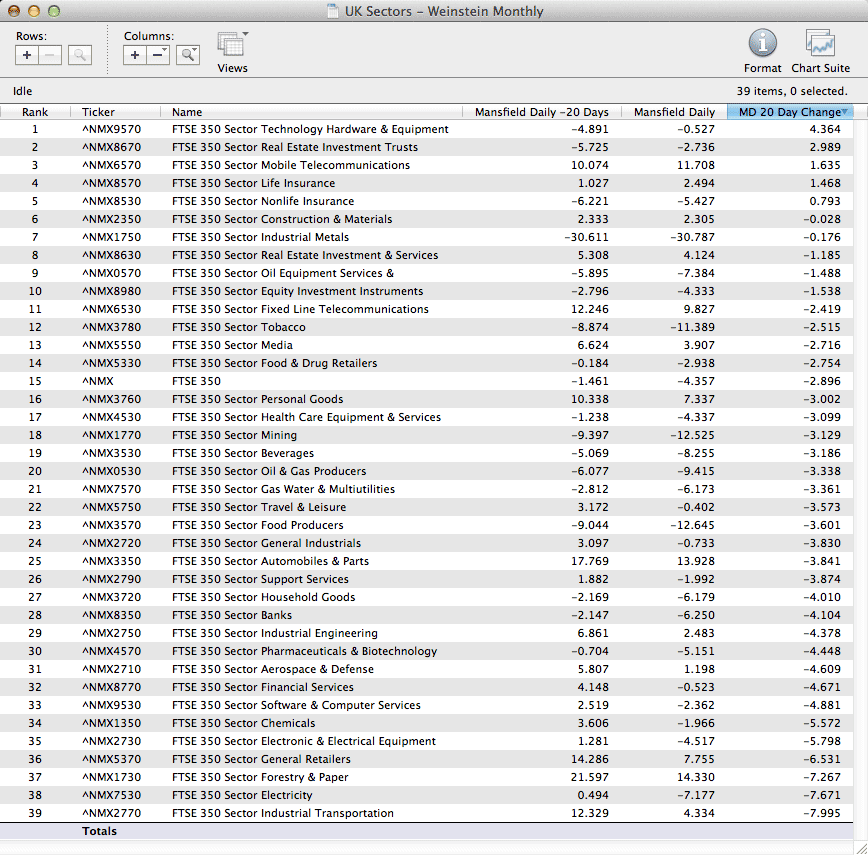Open the remove column minus menu
868x855 pixels.
point(158,55)
